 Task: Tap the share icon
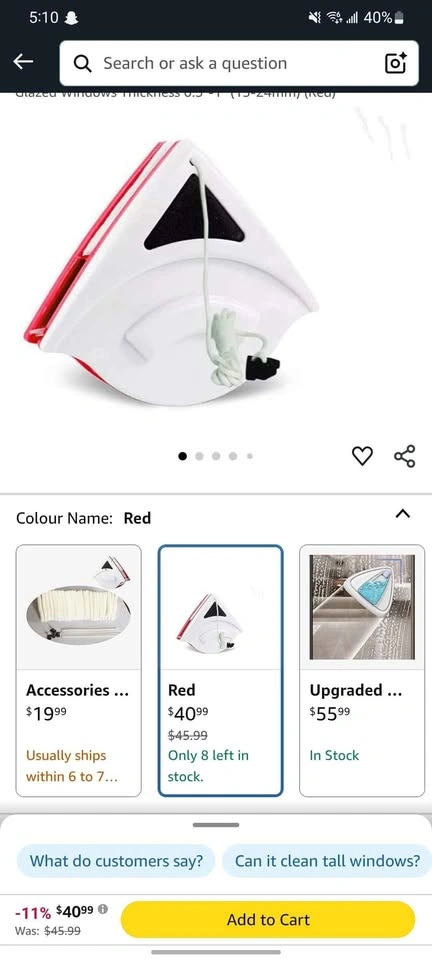404,456
